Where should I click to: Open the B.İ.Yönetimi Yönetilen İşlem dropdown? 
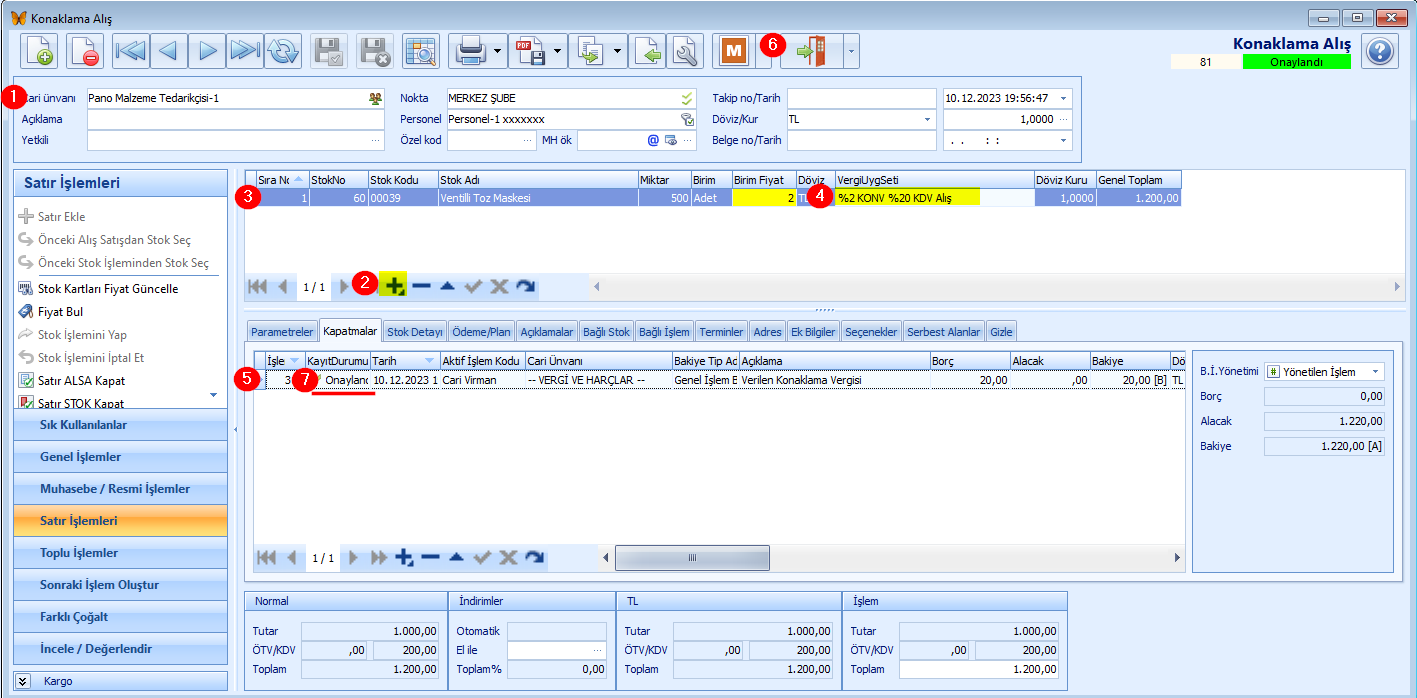1376,372
